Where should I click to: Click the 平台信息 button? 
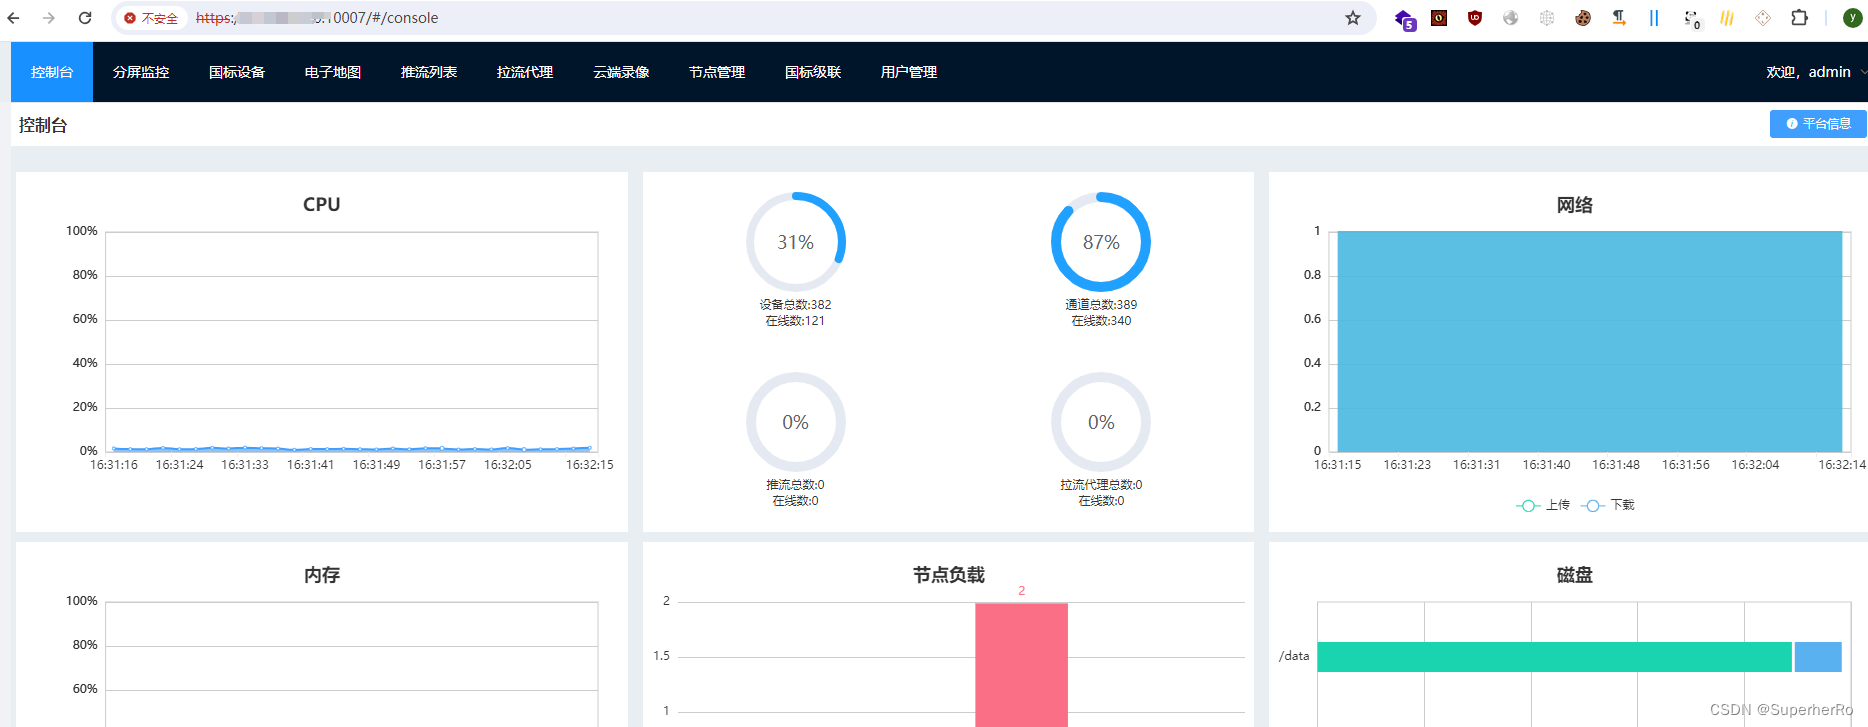pyautogui.click(x=1818, y=124)
